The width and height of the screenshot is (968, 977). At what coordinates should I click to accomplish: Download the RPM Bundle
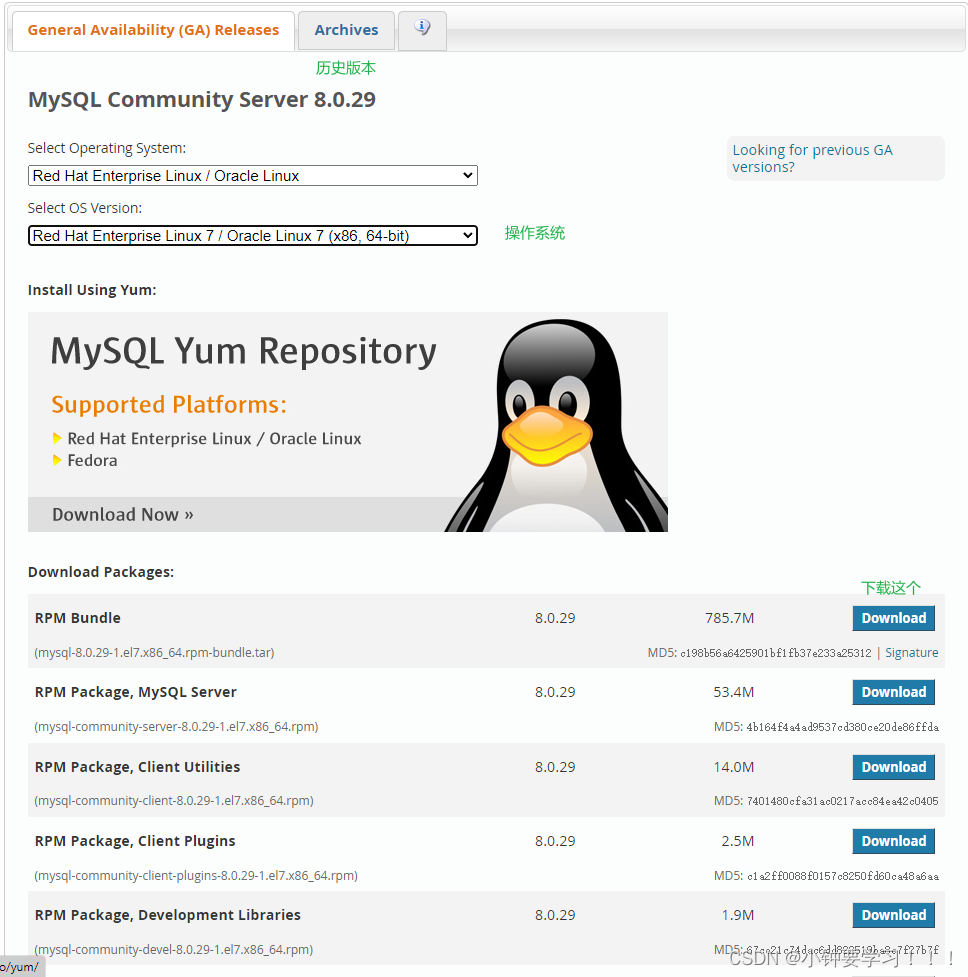pos(893,618)
